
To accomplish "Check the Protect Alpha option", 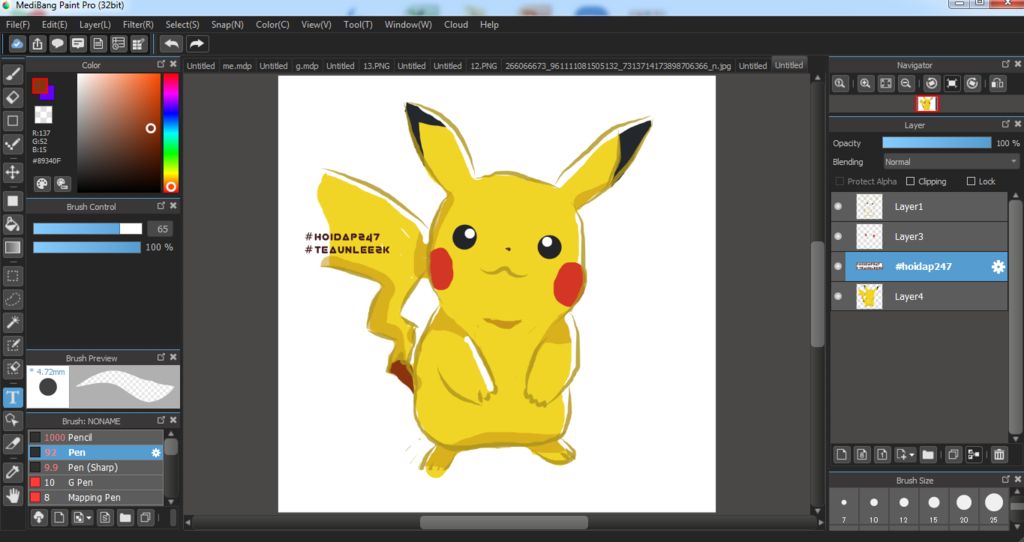I will coord(840,181).
